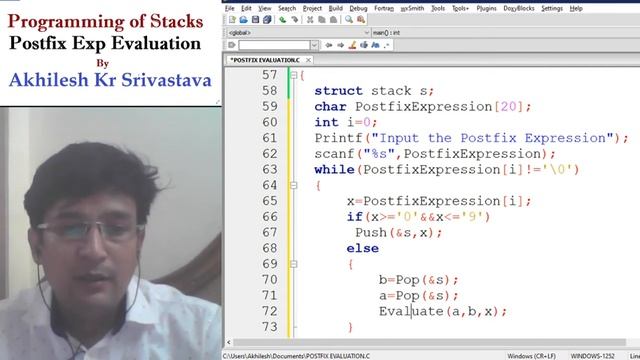This screenshot has height=360, width=640.
Task: Open the Fortran menu
Action: [x=384, y=8]
